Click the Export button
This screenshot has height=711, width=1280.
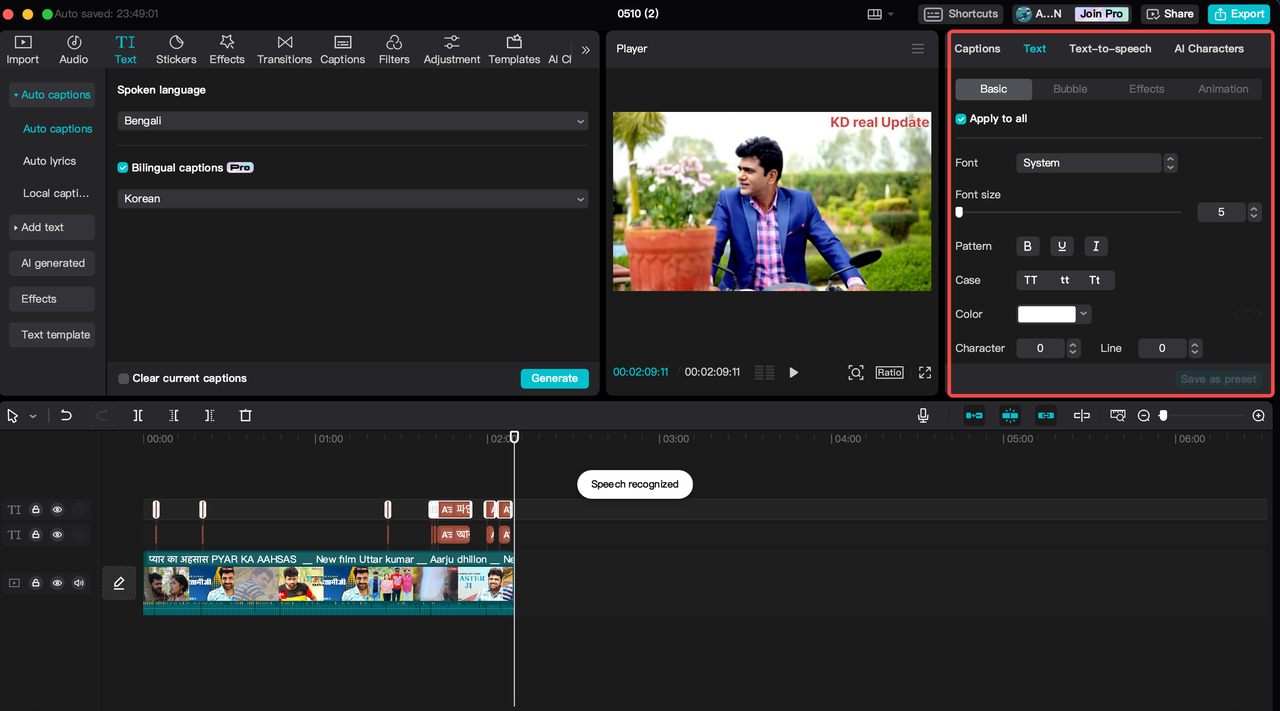1238,14
